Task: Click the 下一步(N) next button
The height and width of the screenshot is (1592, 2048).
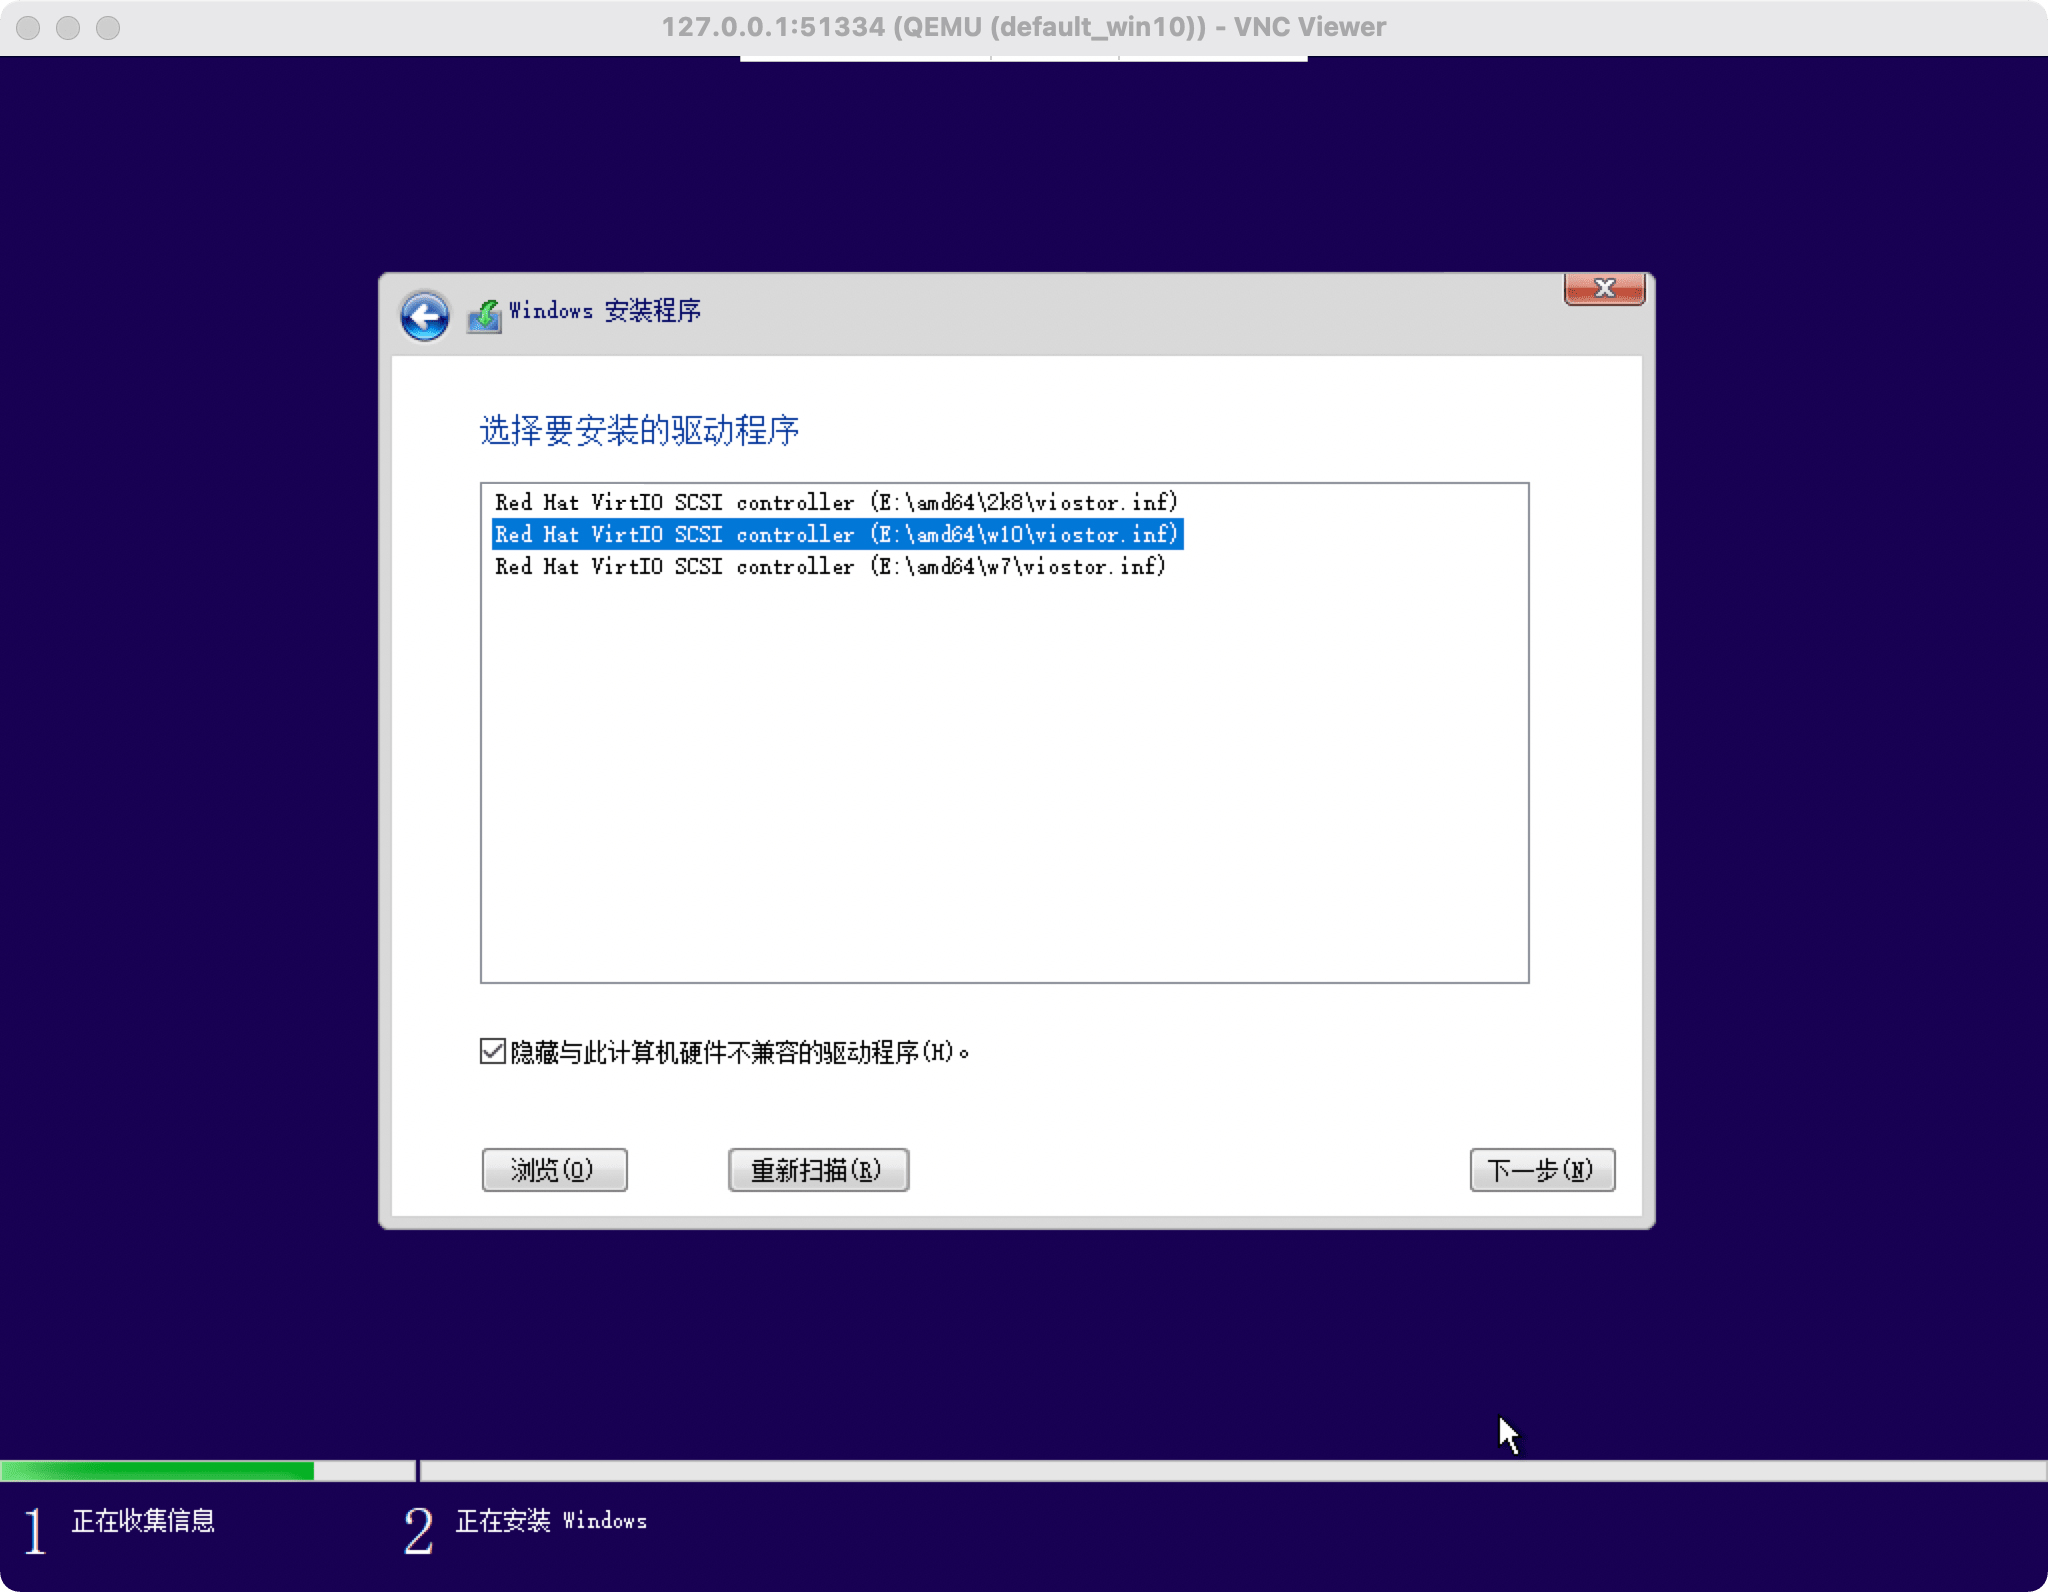Action: [1542, 1169]
